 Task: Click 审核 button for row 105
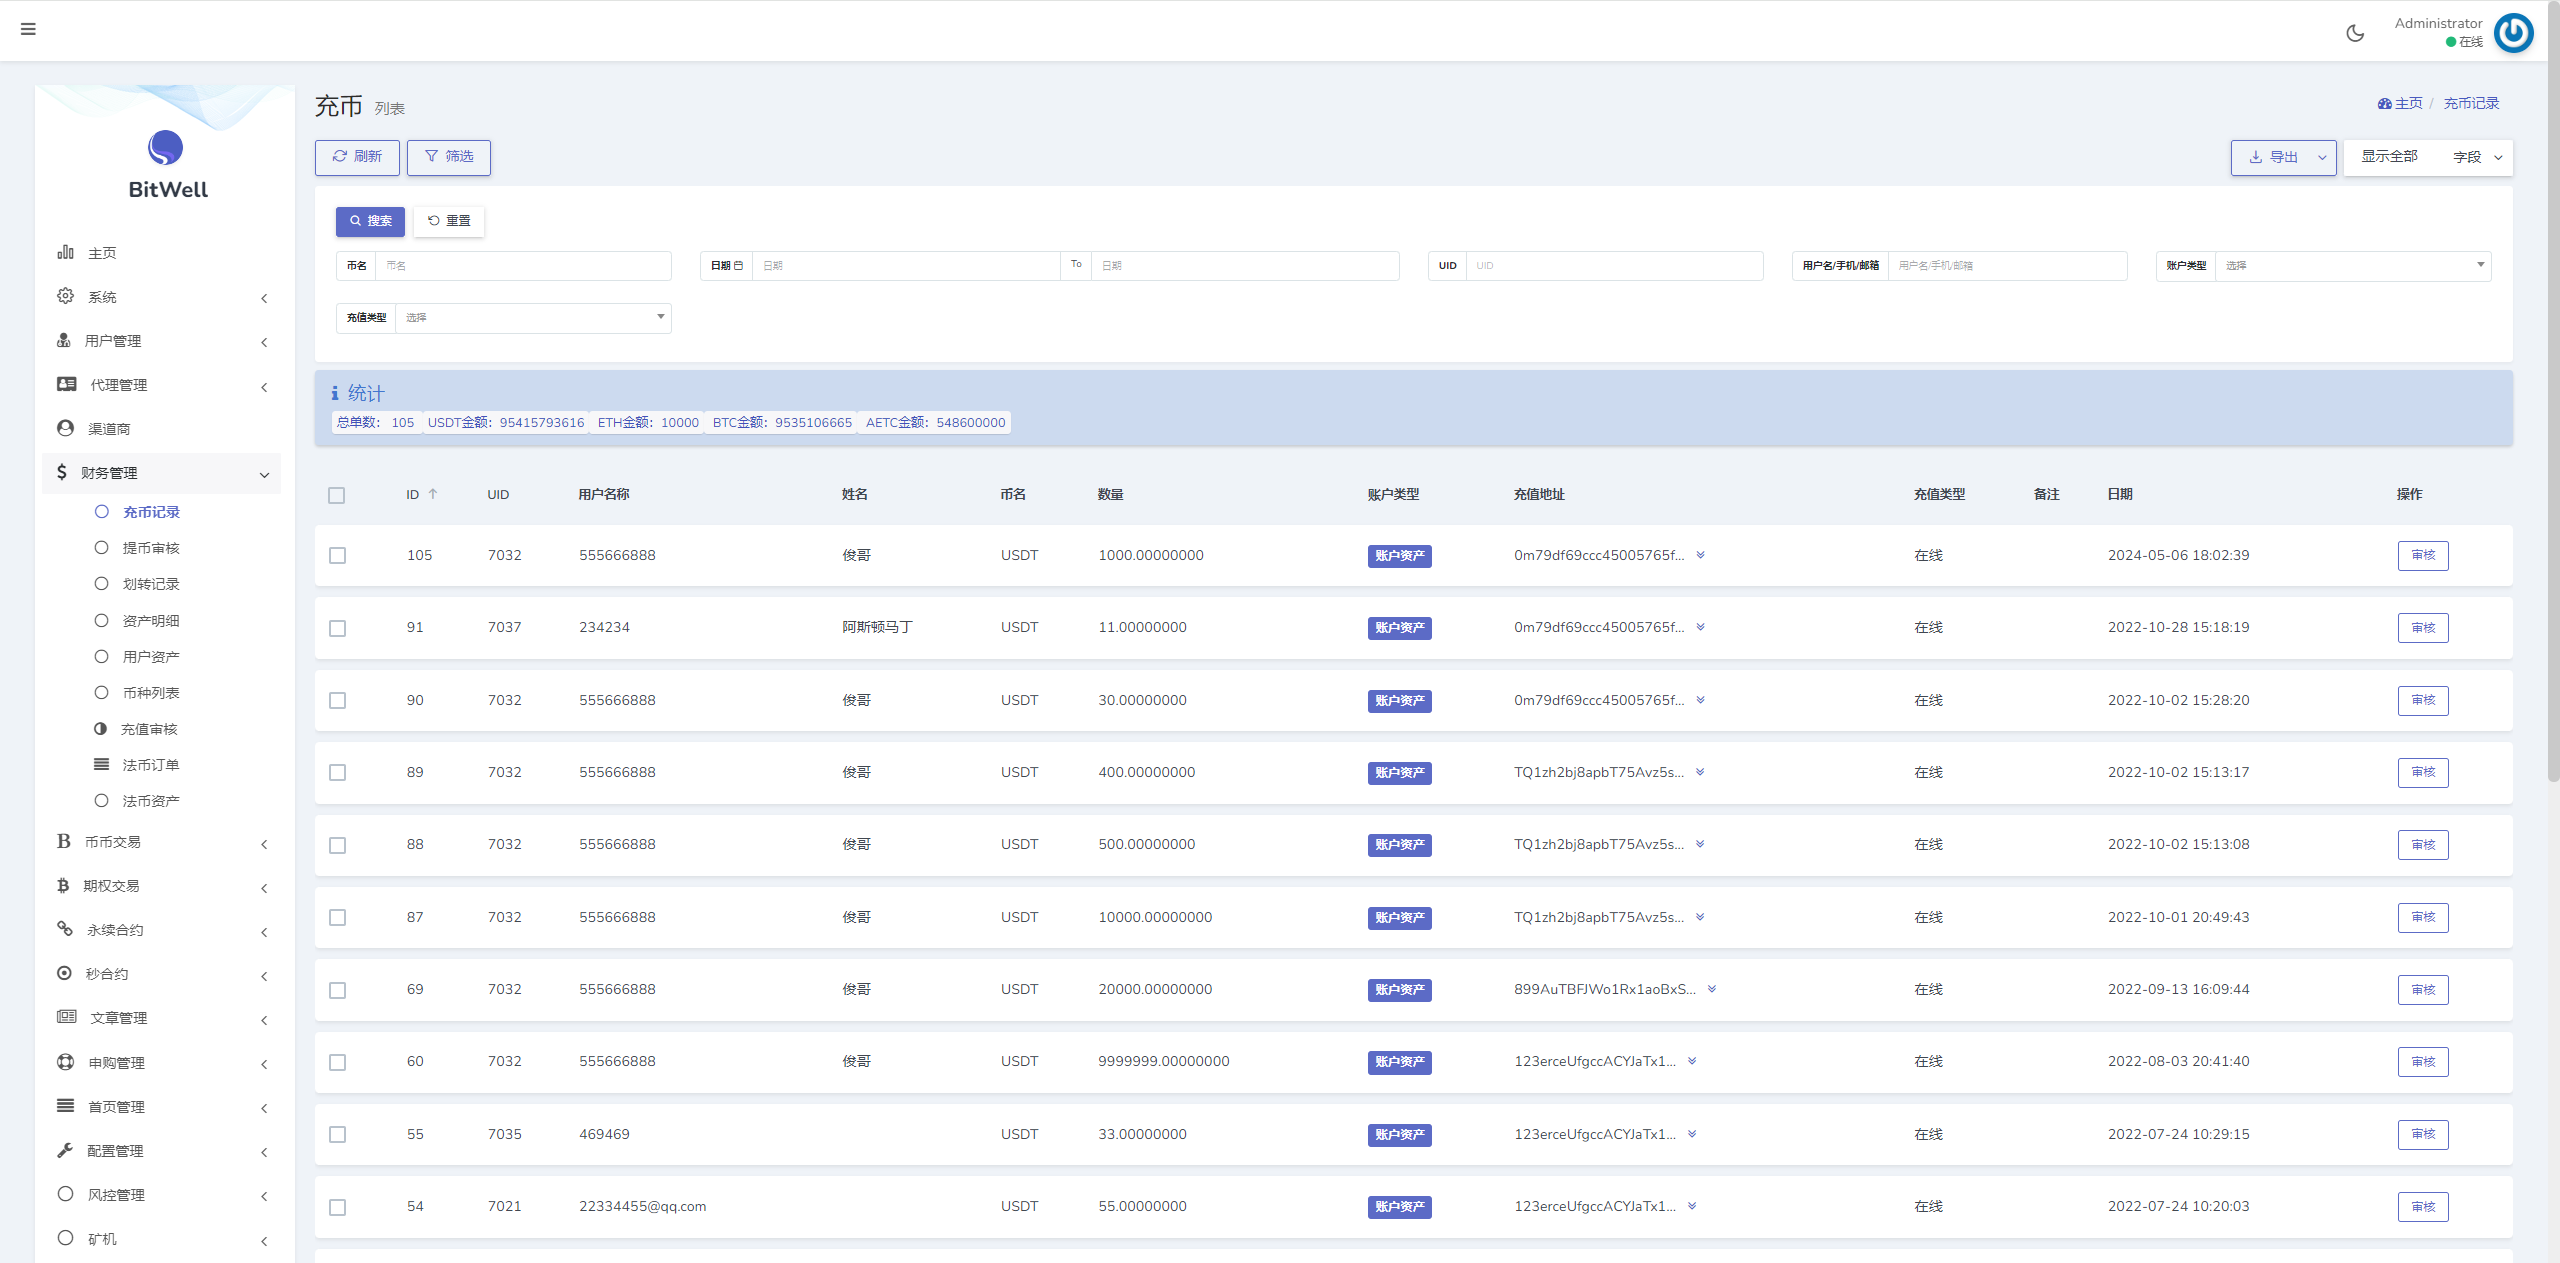click(x=2422, y=555)
